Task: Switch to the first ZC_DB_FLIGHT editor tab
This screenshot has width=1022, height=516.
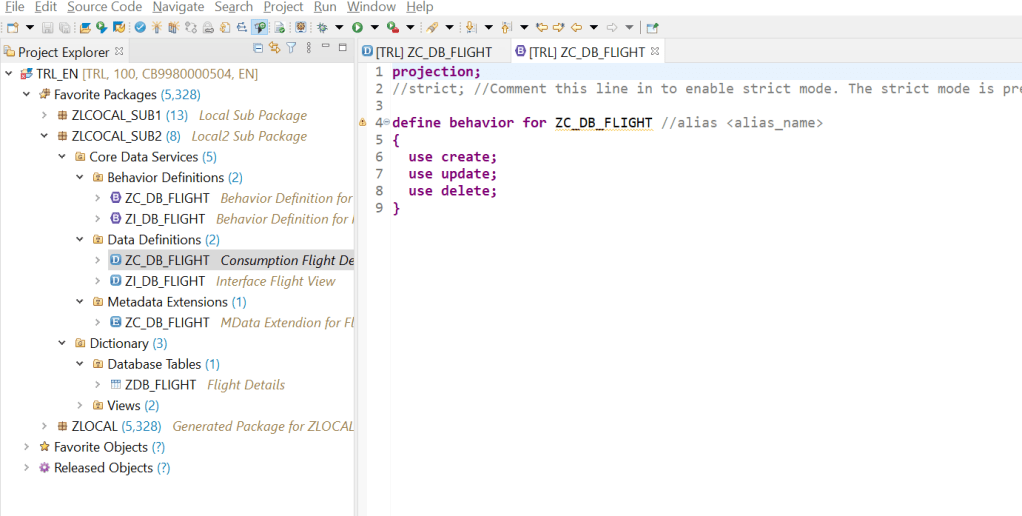Action: [x=428, y=52]
